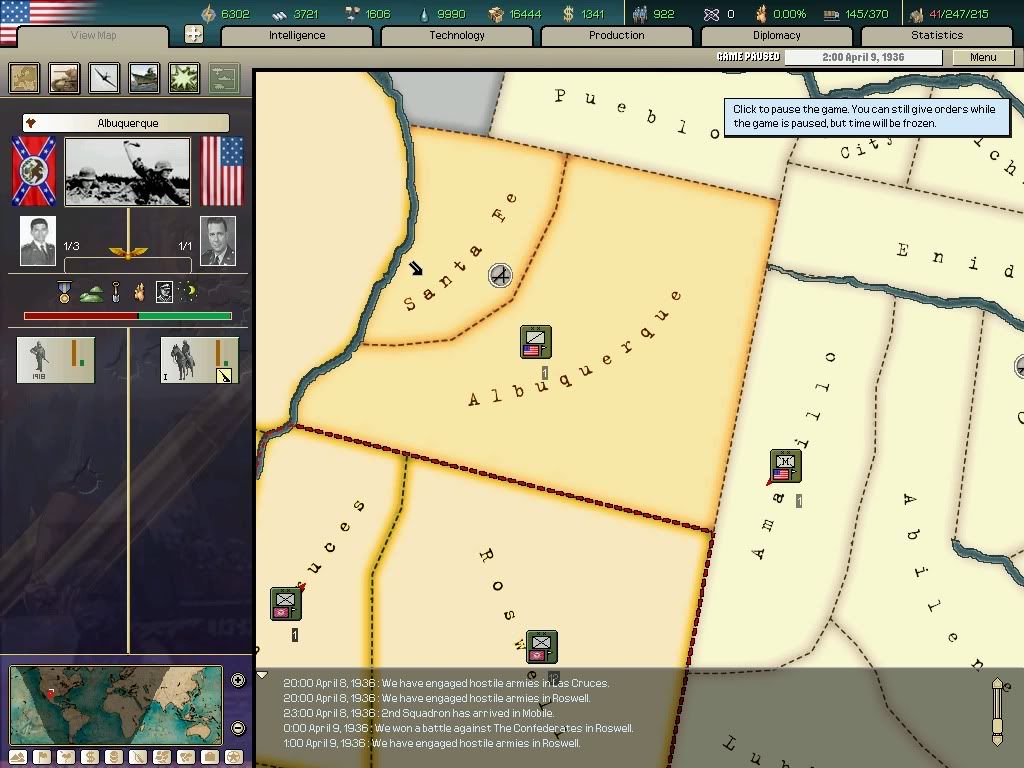Screen dimensions: 1024x768
Task: Click the date display to pause game
Action: click(863, 57)
